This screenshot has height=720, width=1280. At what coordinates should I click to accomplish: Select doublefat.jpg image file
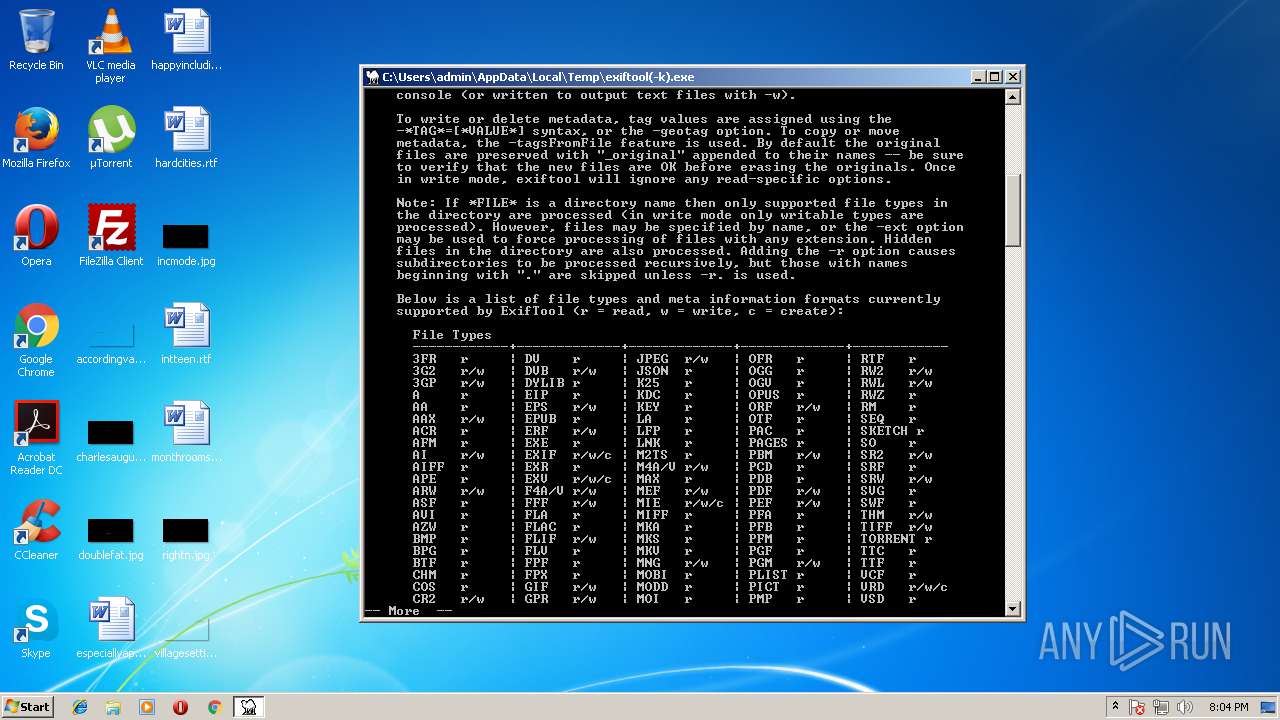110,539
